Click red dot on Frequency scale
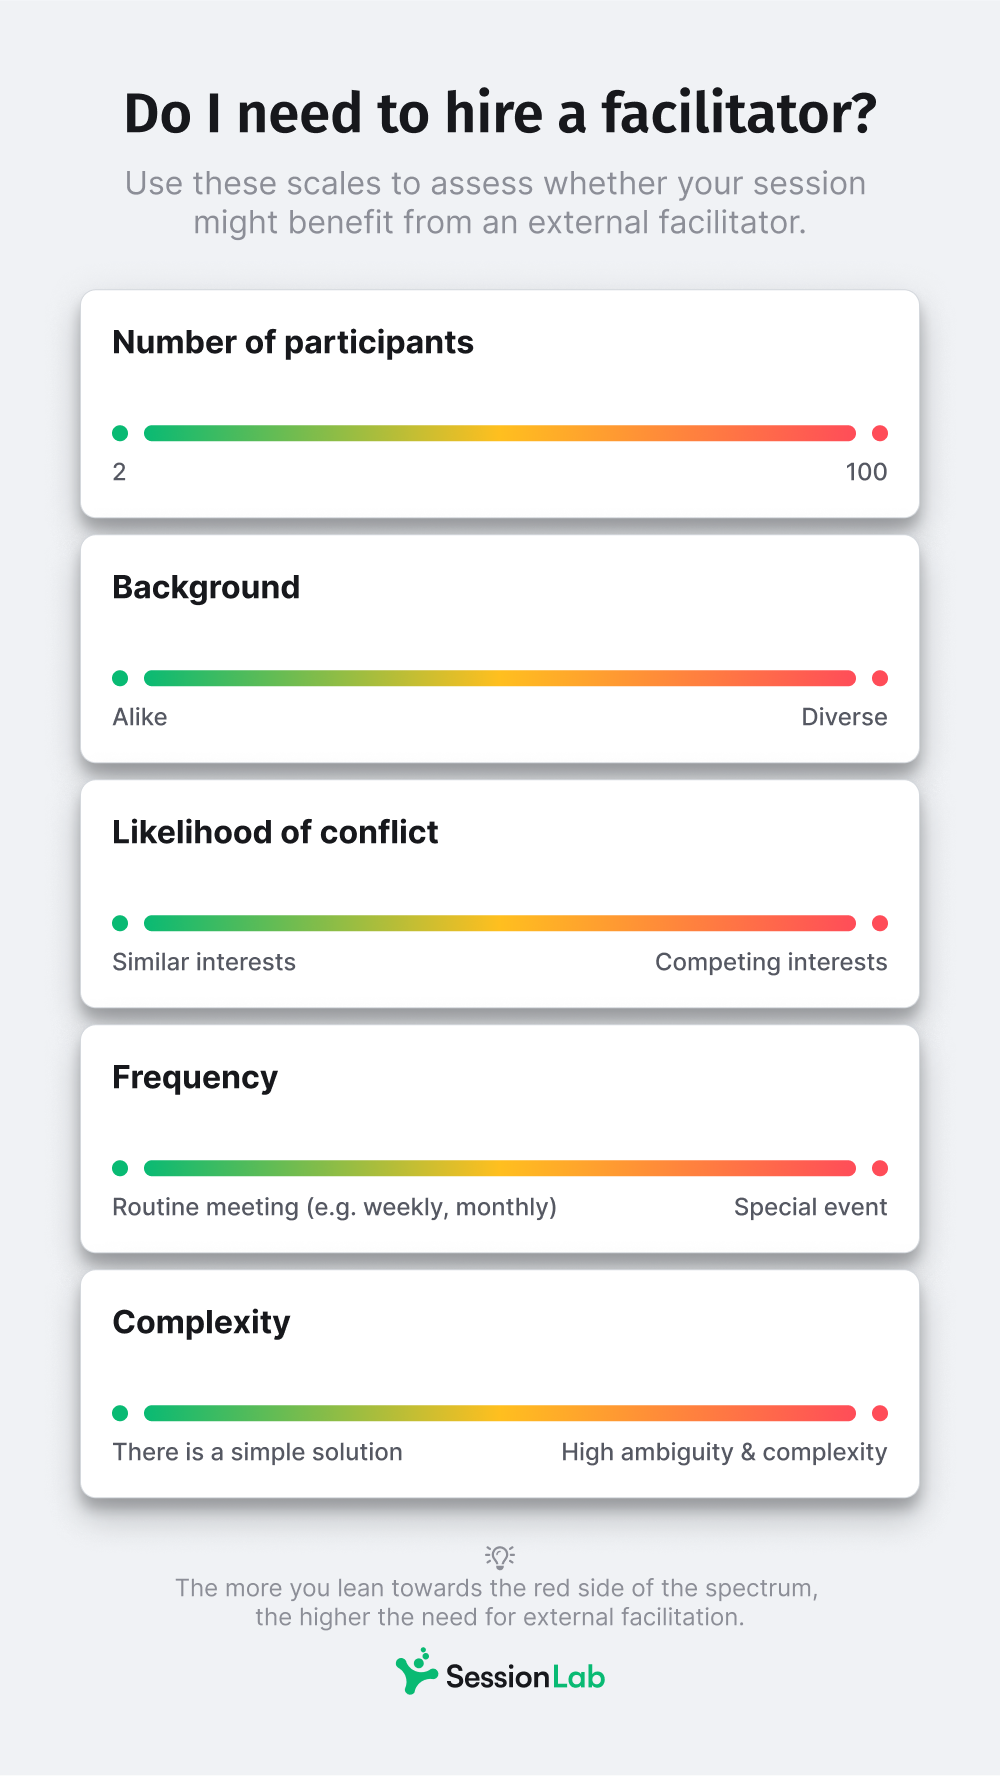 tap(880, 1168)
